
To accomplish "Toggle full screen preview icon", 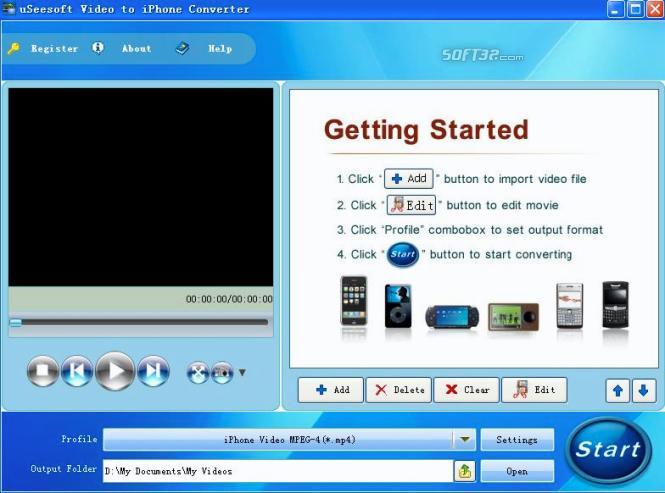I will click(x=197, y=373).
